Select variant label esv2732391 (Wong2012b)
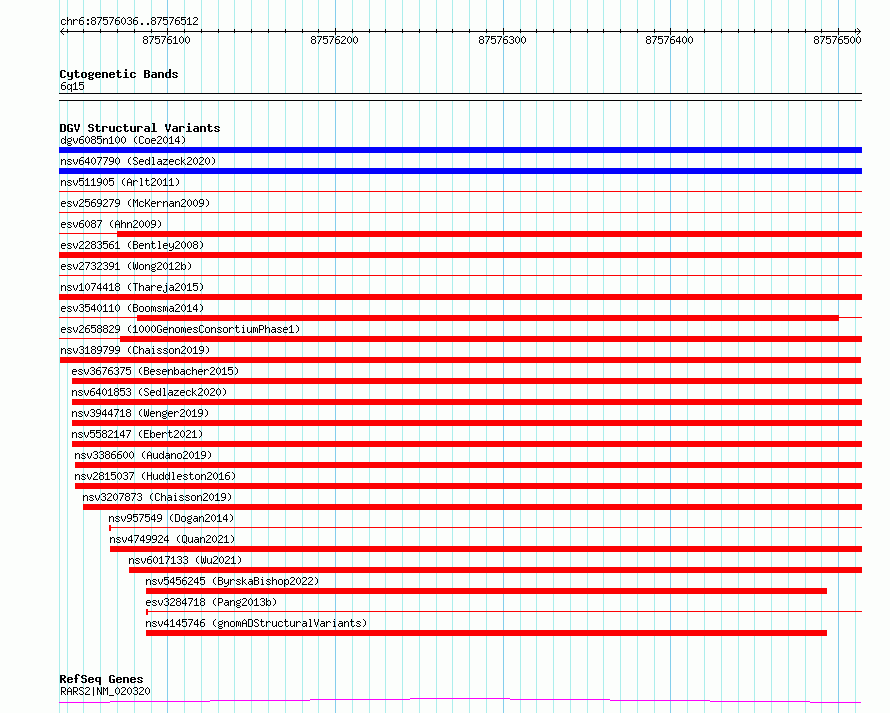The height and width of the screenshot is (713, 890). click(x=126, y=266)
